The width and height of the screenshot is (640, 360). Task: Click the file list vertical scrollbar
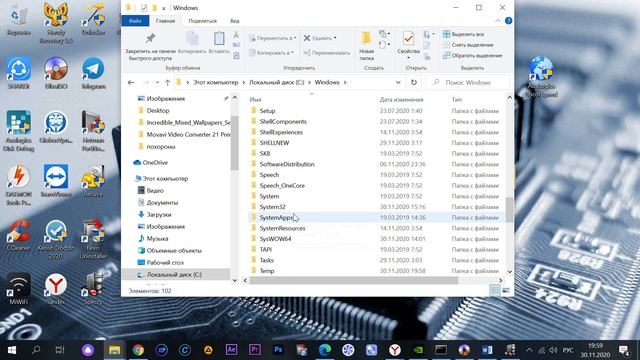tap(509, 209)
